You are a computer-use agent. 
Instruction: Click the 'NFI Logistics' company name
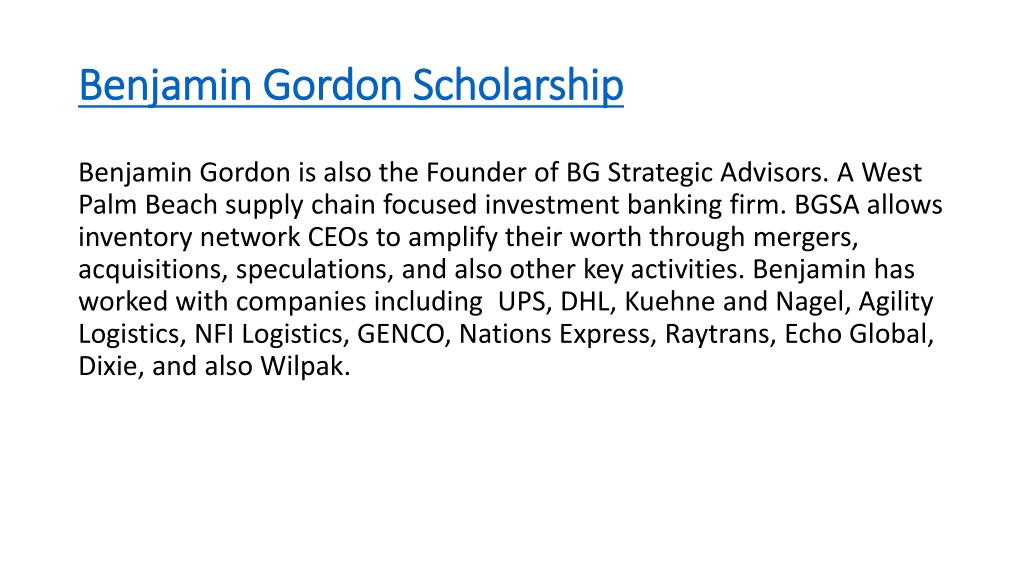(x=268, y=335)
